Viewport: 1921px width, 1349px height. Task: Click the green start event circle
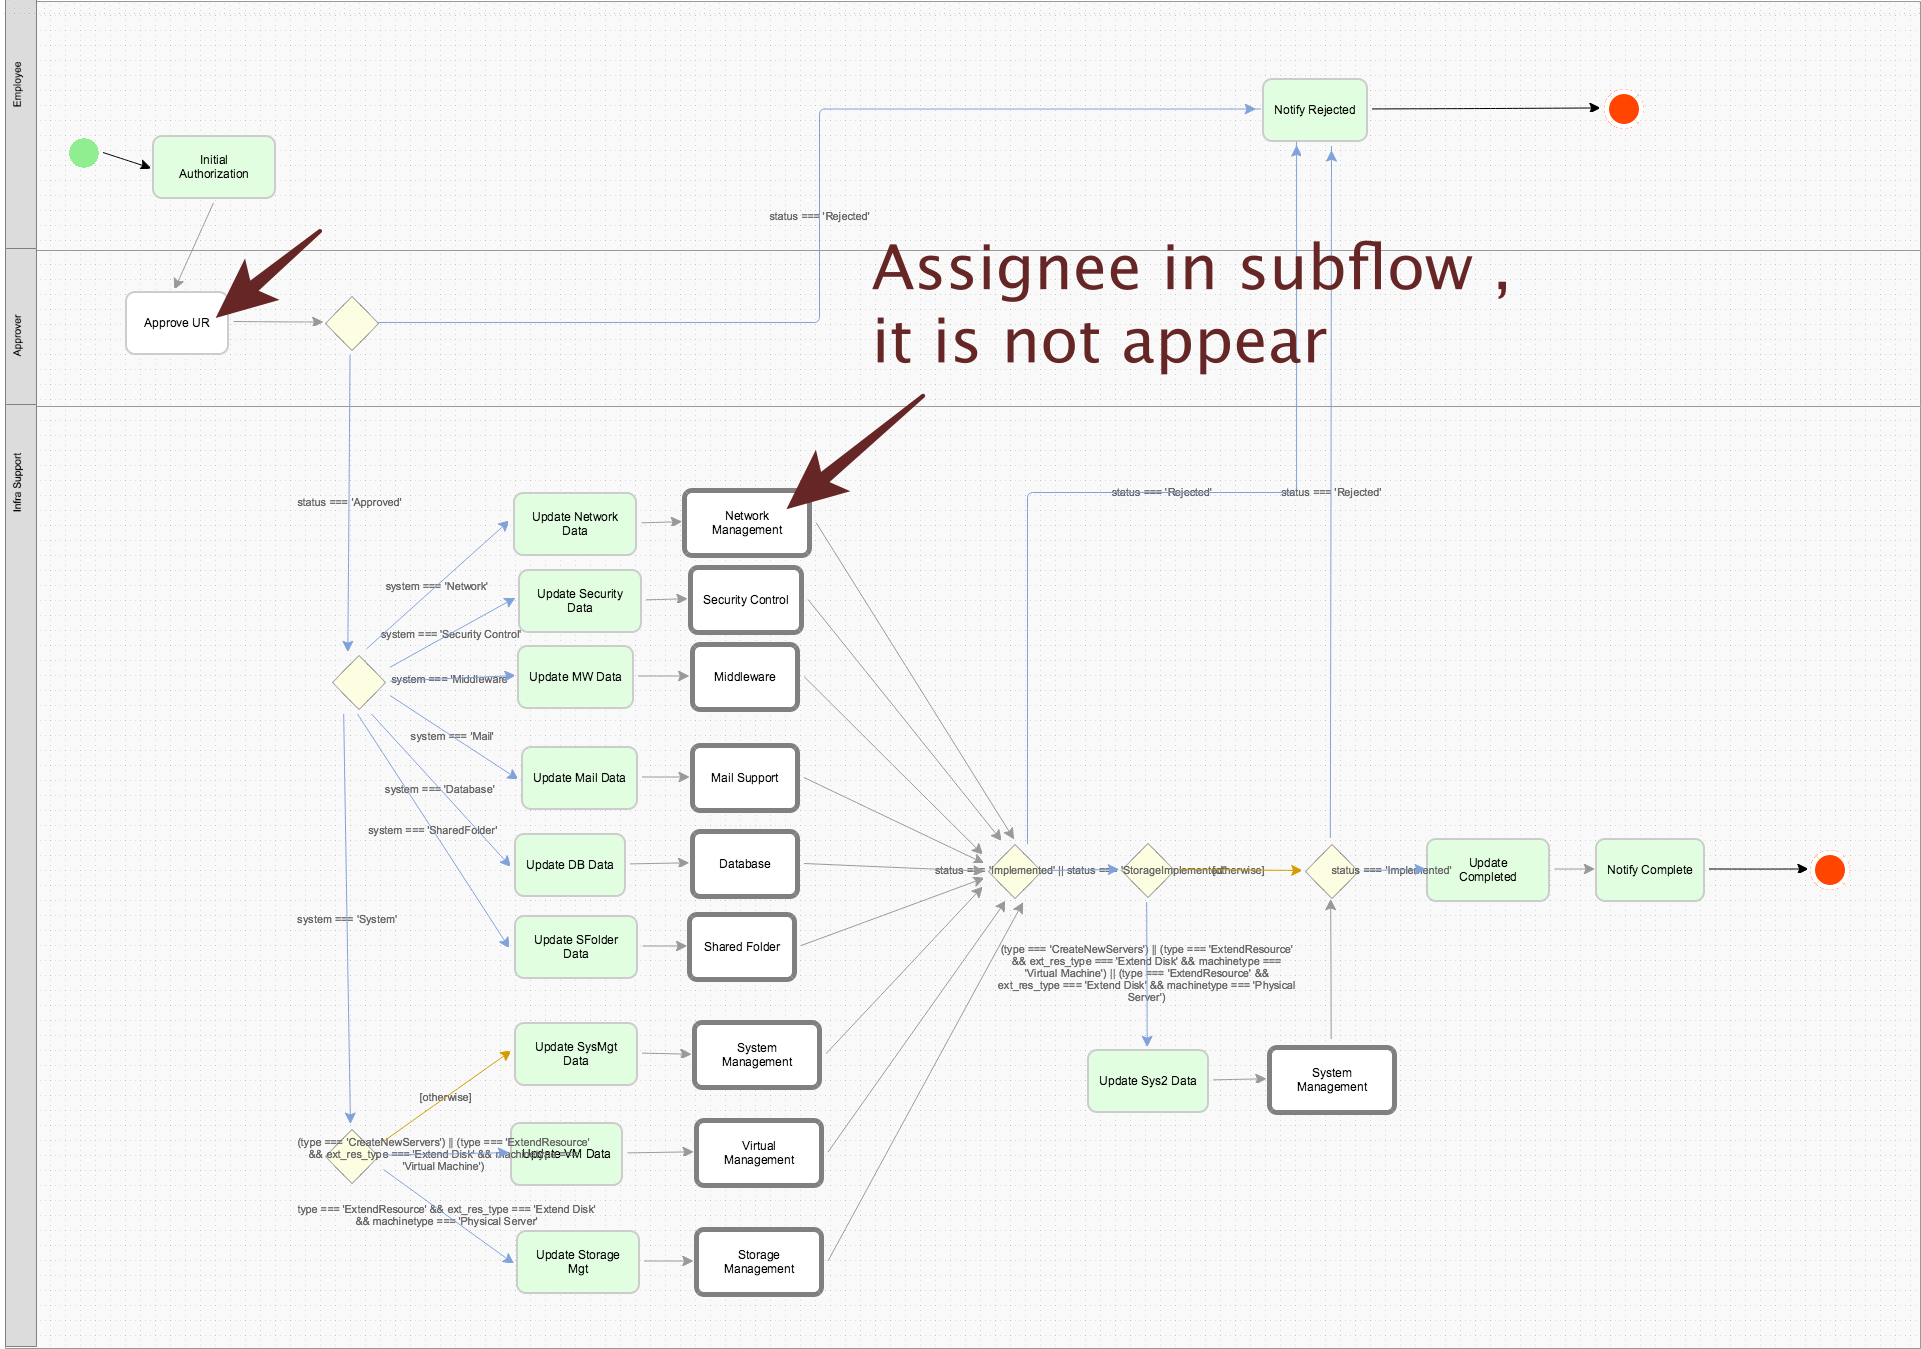(84, 153)
